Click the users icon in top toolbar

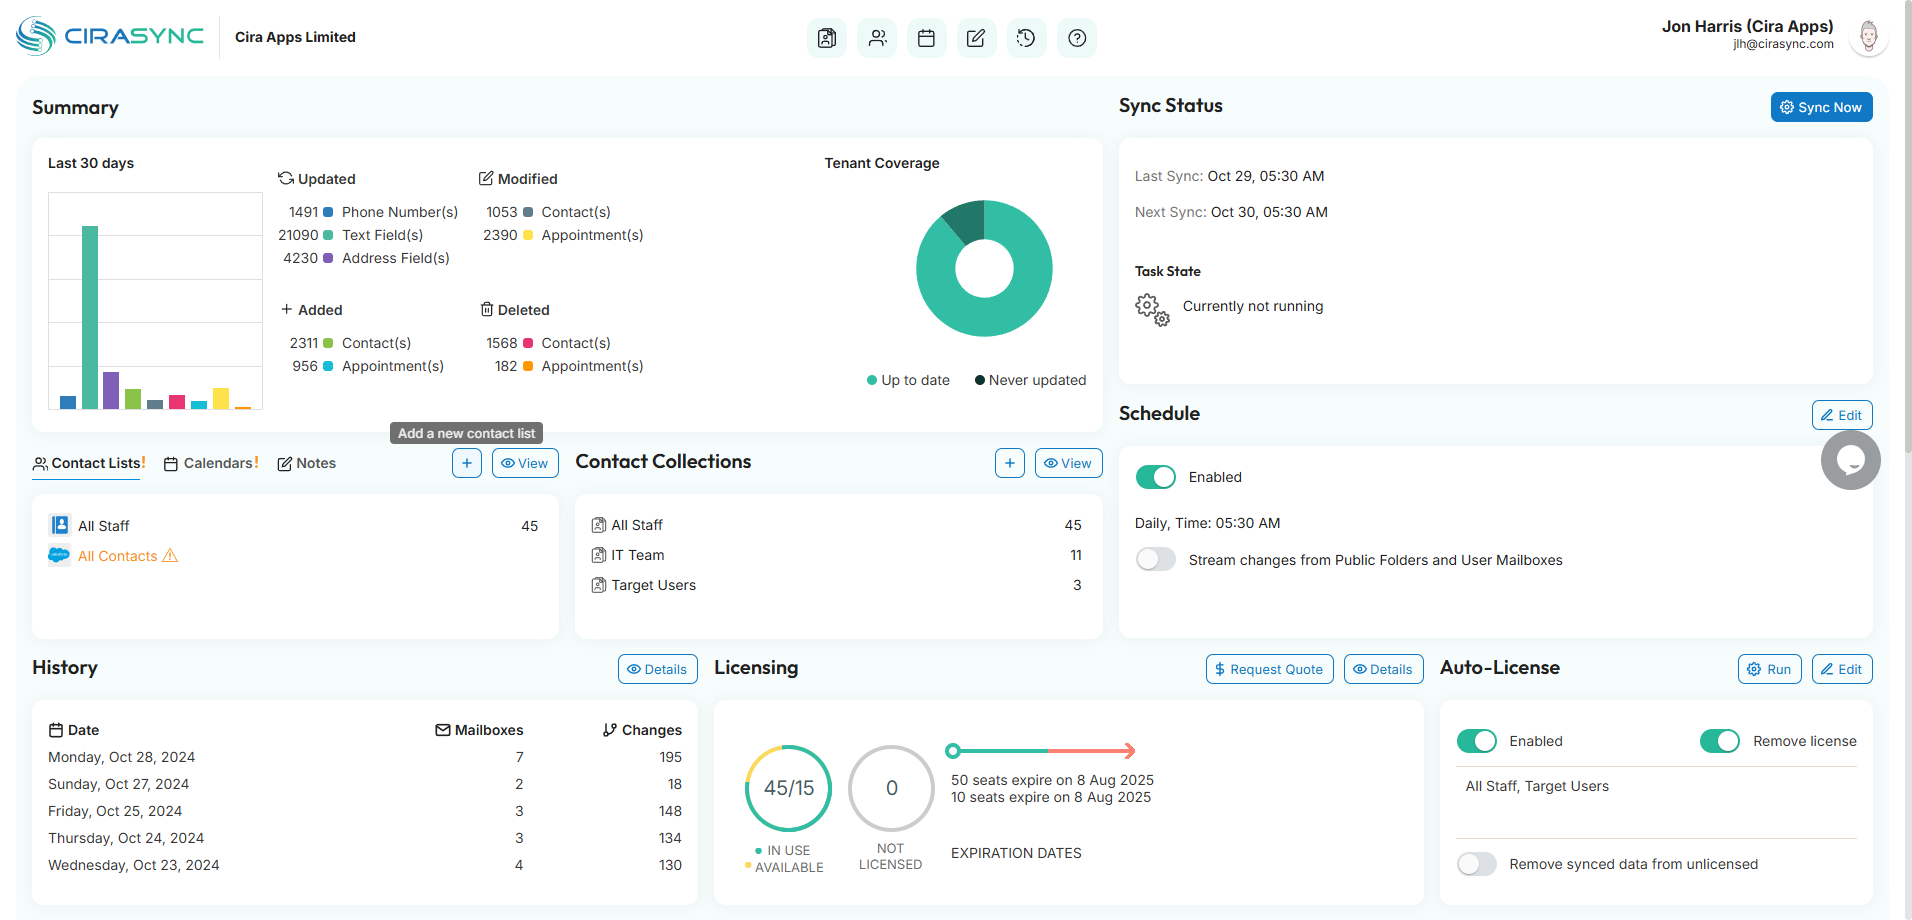click(877, 38)
